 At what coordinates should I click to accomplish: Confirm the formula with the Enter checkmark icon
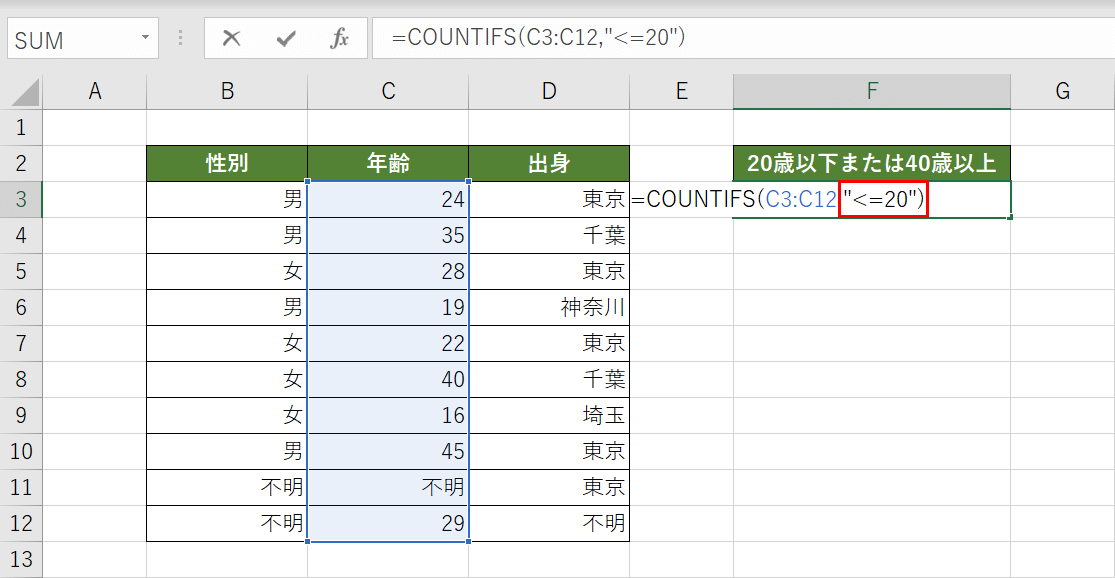(x=286, y=39)
